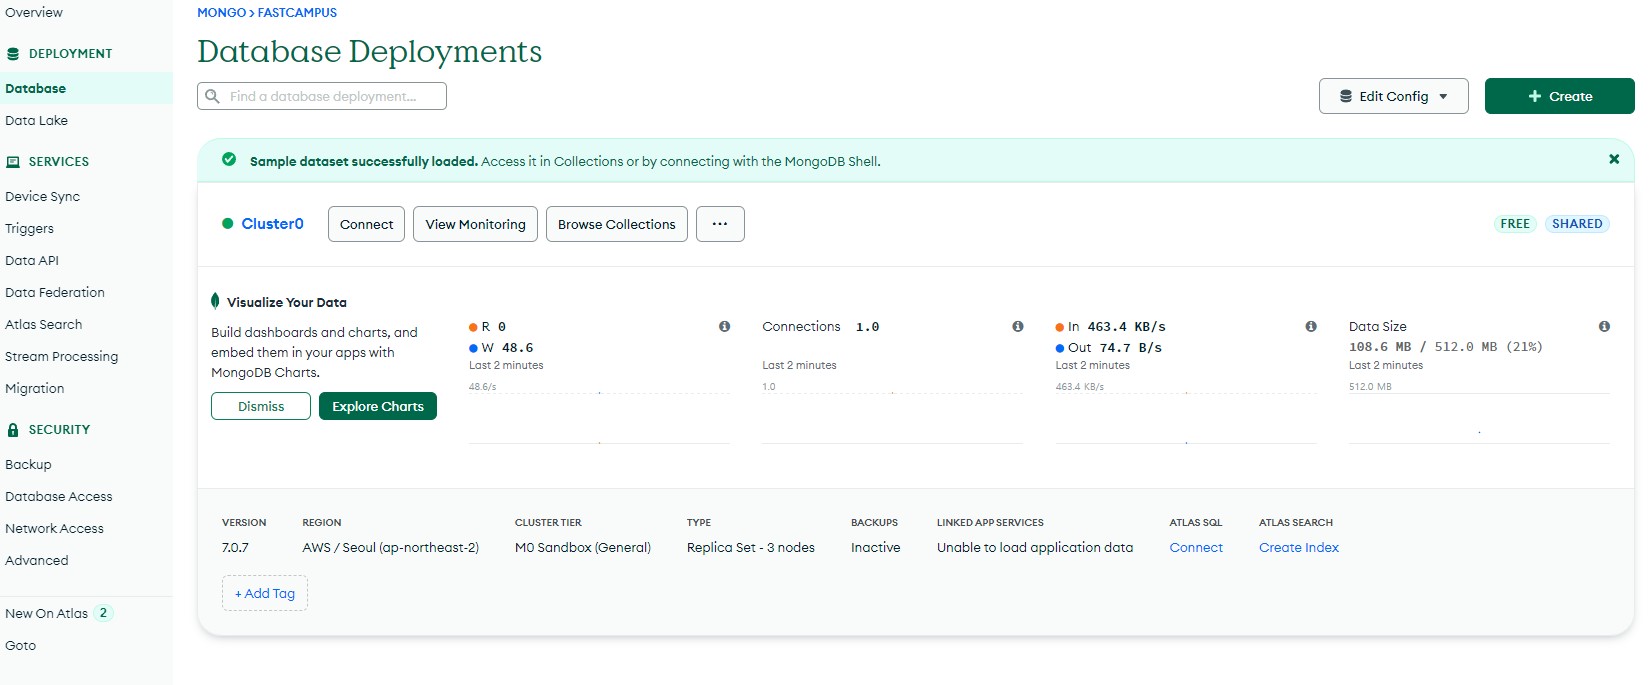
Task: Click the green success checkmark icon
Action: 229,159
